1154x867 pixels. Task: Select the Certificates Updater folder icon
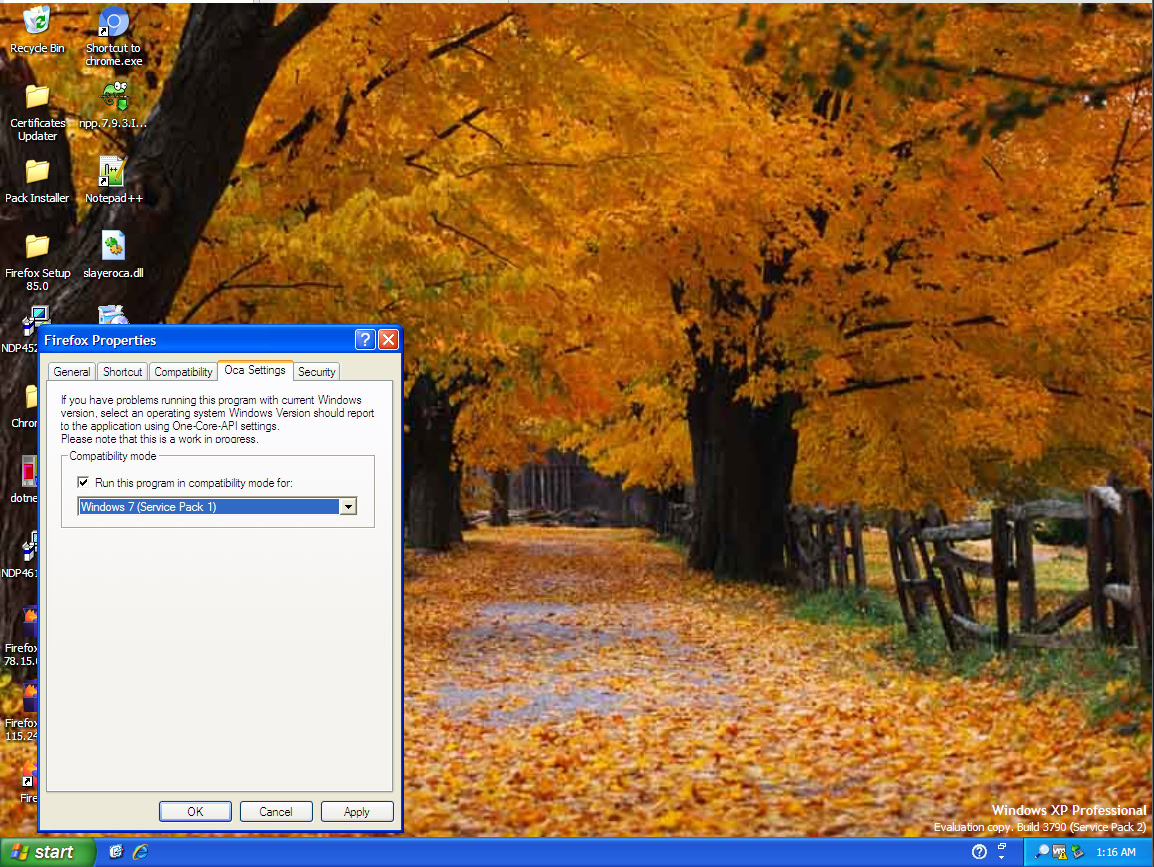(38, 112)
